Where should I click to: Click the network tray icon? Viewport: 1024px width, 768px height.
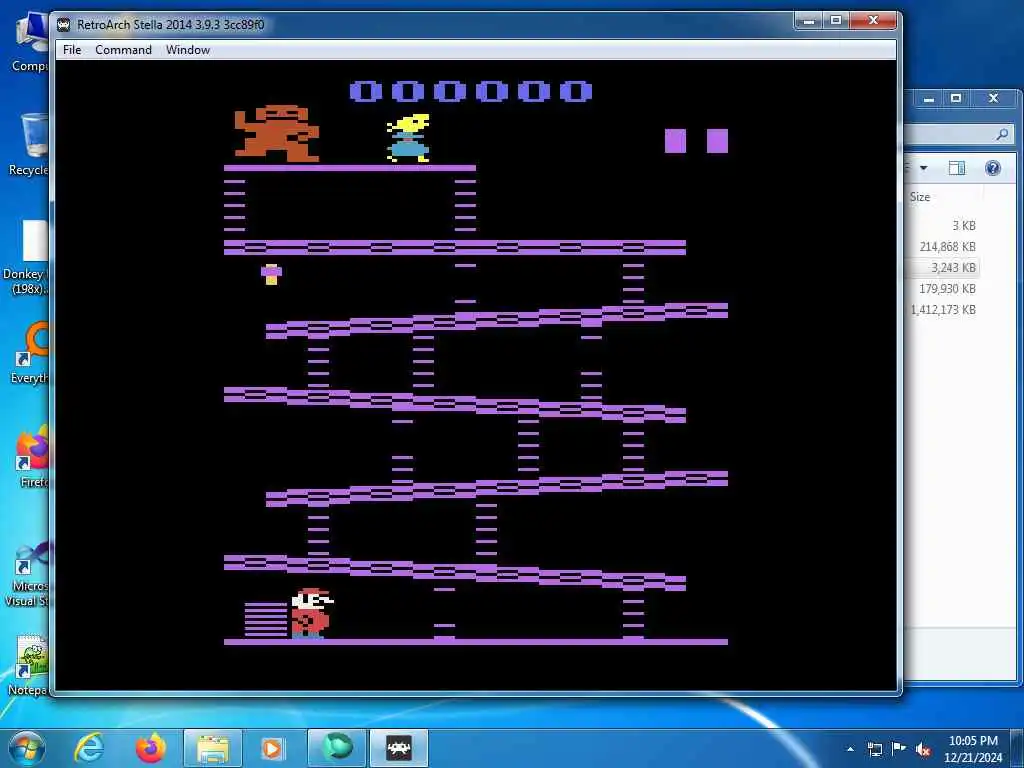[x=874, y=749]
